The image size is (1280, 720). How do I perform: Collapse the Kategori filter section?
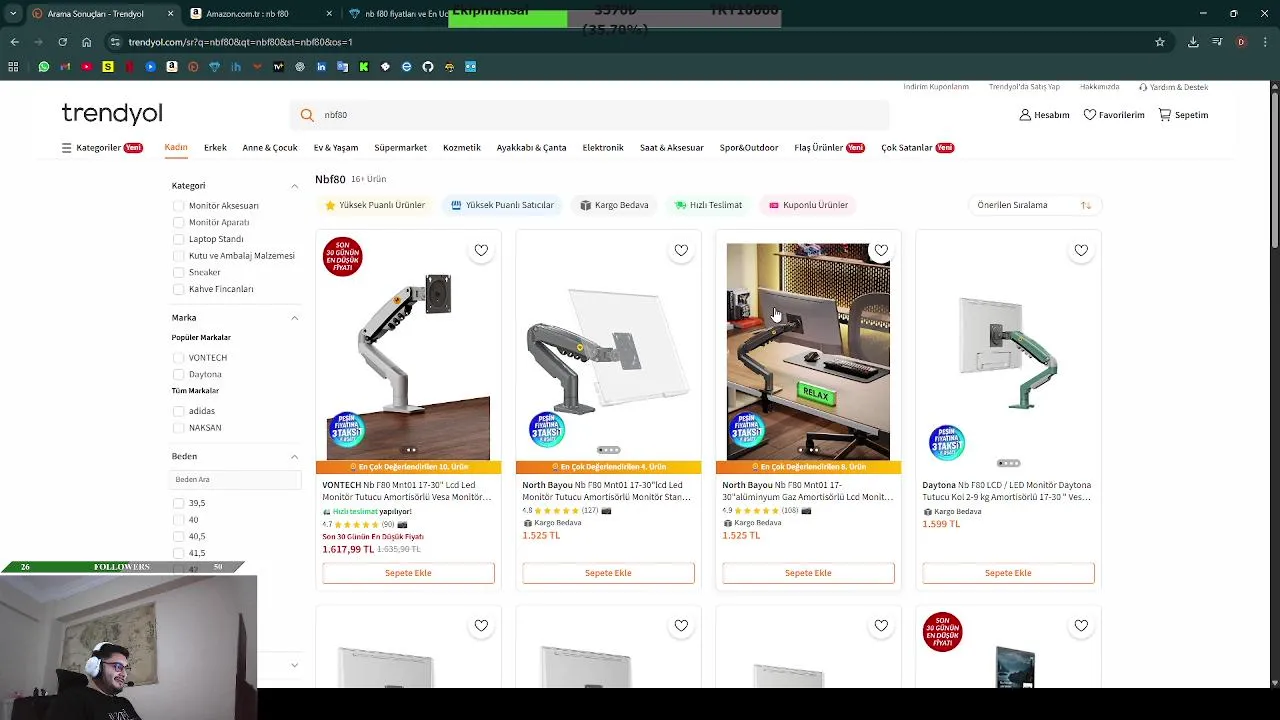pos(294,186)
